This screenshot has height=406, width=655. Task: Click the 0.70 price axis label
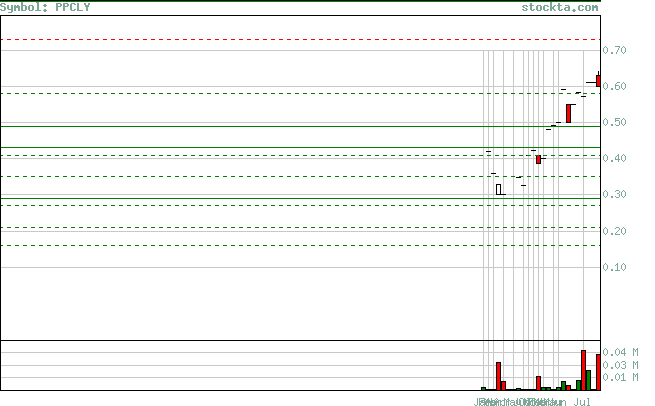(614, 50)
